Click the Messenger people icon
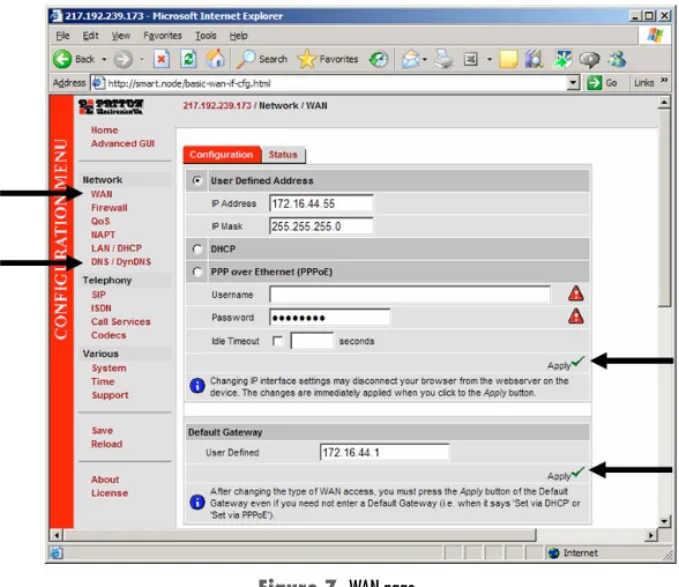 (x=617, y=59)
